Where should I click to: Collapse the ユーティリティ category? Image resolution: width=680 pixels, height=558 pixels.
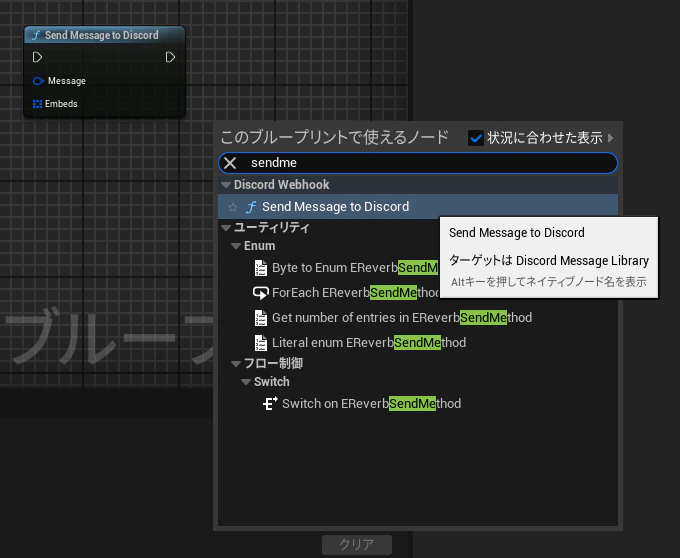[226, 228]
